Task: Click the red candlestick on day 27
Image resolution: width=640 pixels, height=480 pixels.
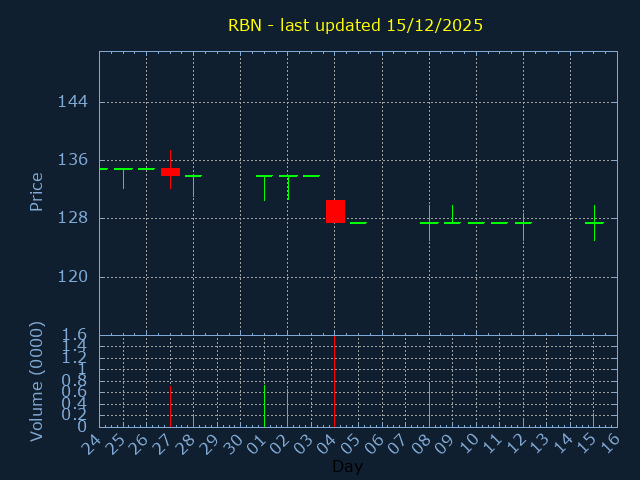Action: (170, 172)
